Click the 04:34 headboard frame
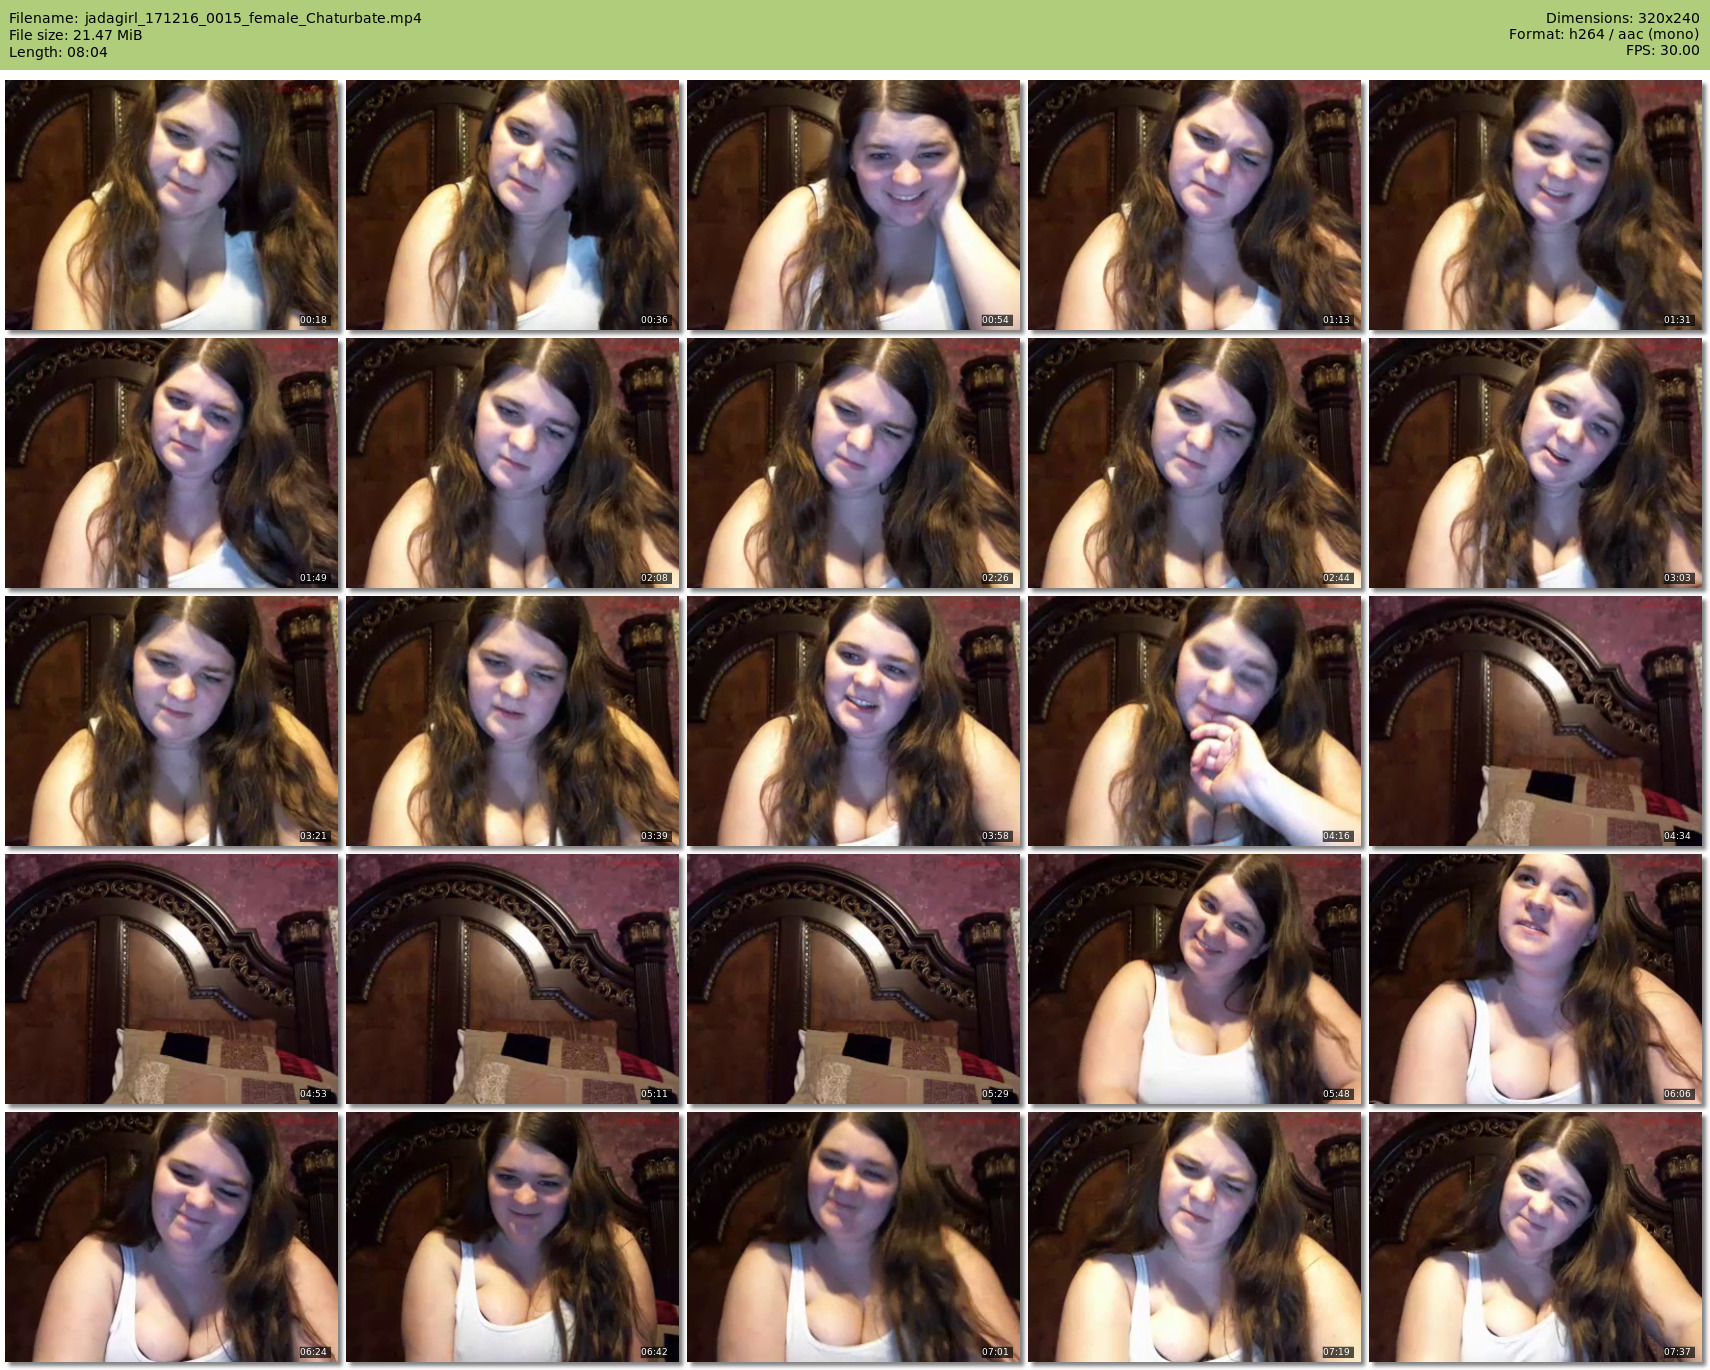The width and height of the screenshot is (1710, 1370). pyautogui.click(x=1536, y=721)
